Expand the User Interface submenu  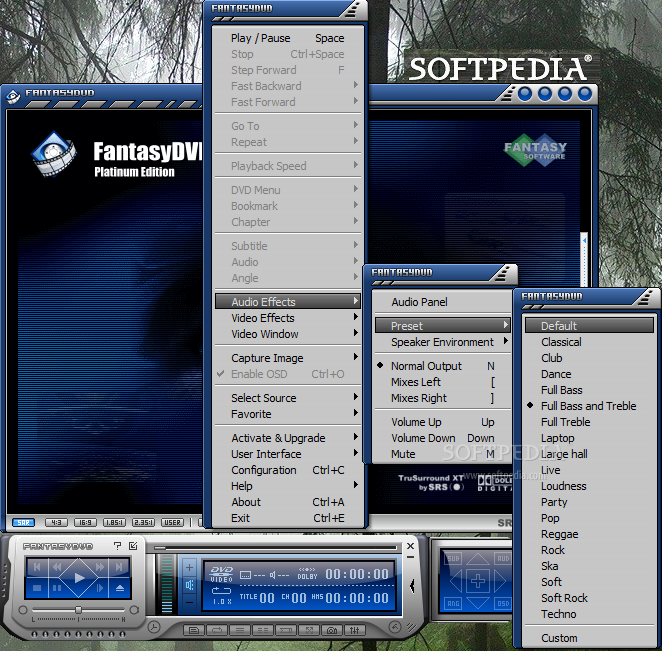click(288, 454)
